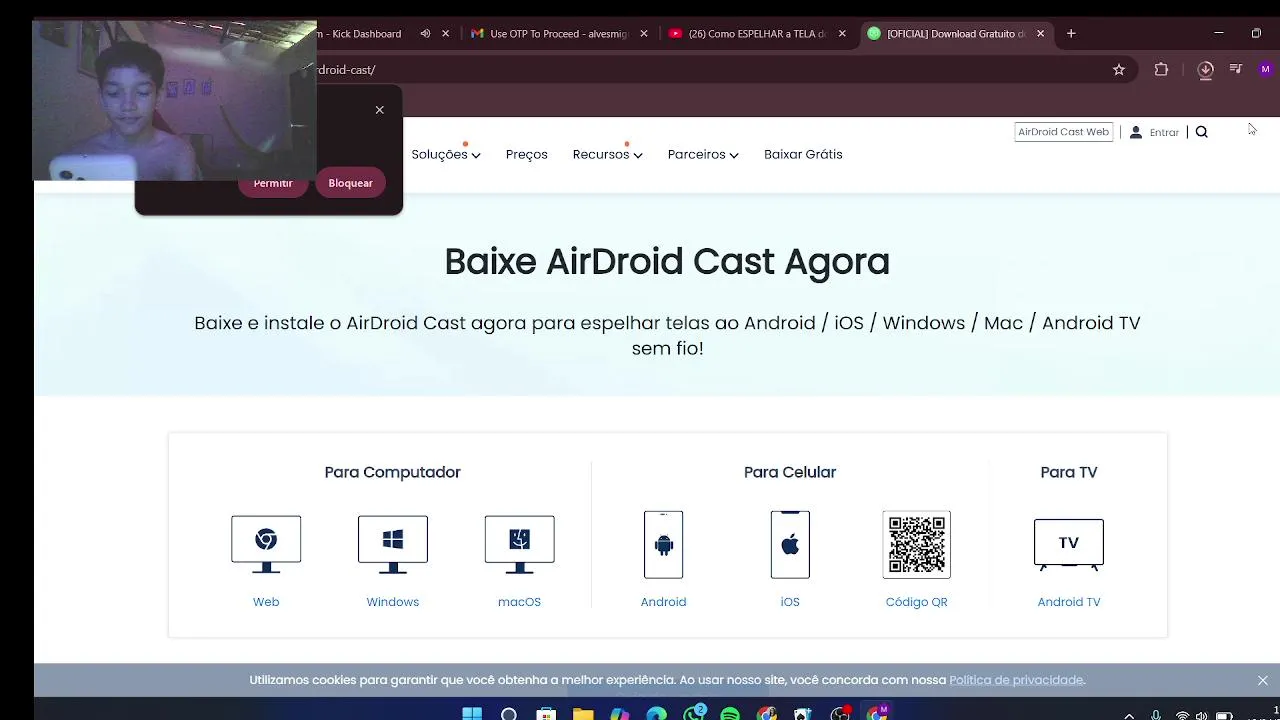Open the QR code image
The width and height of the screenshot is (1280, 720).
pos(917,544)
